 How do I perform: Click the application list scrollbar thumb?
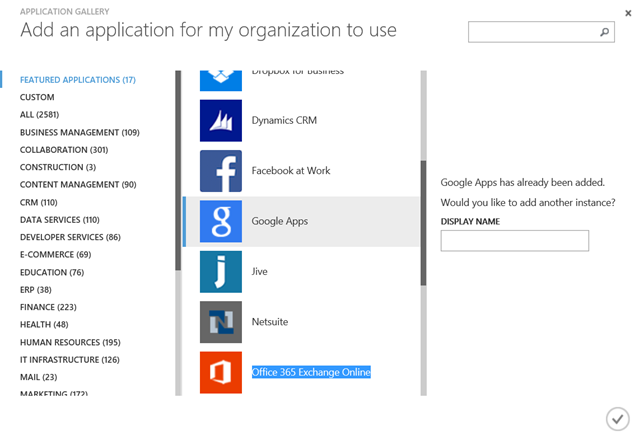423,223
